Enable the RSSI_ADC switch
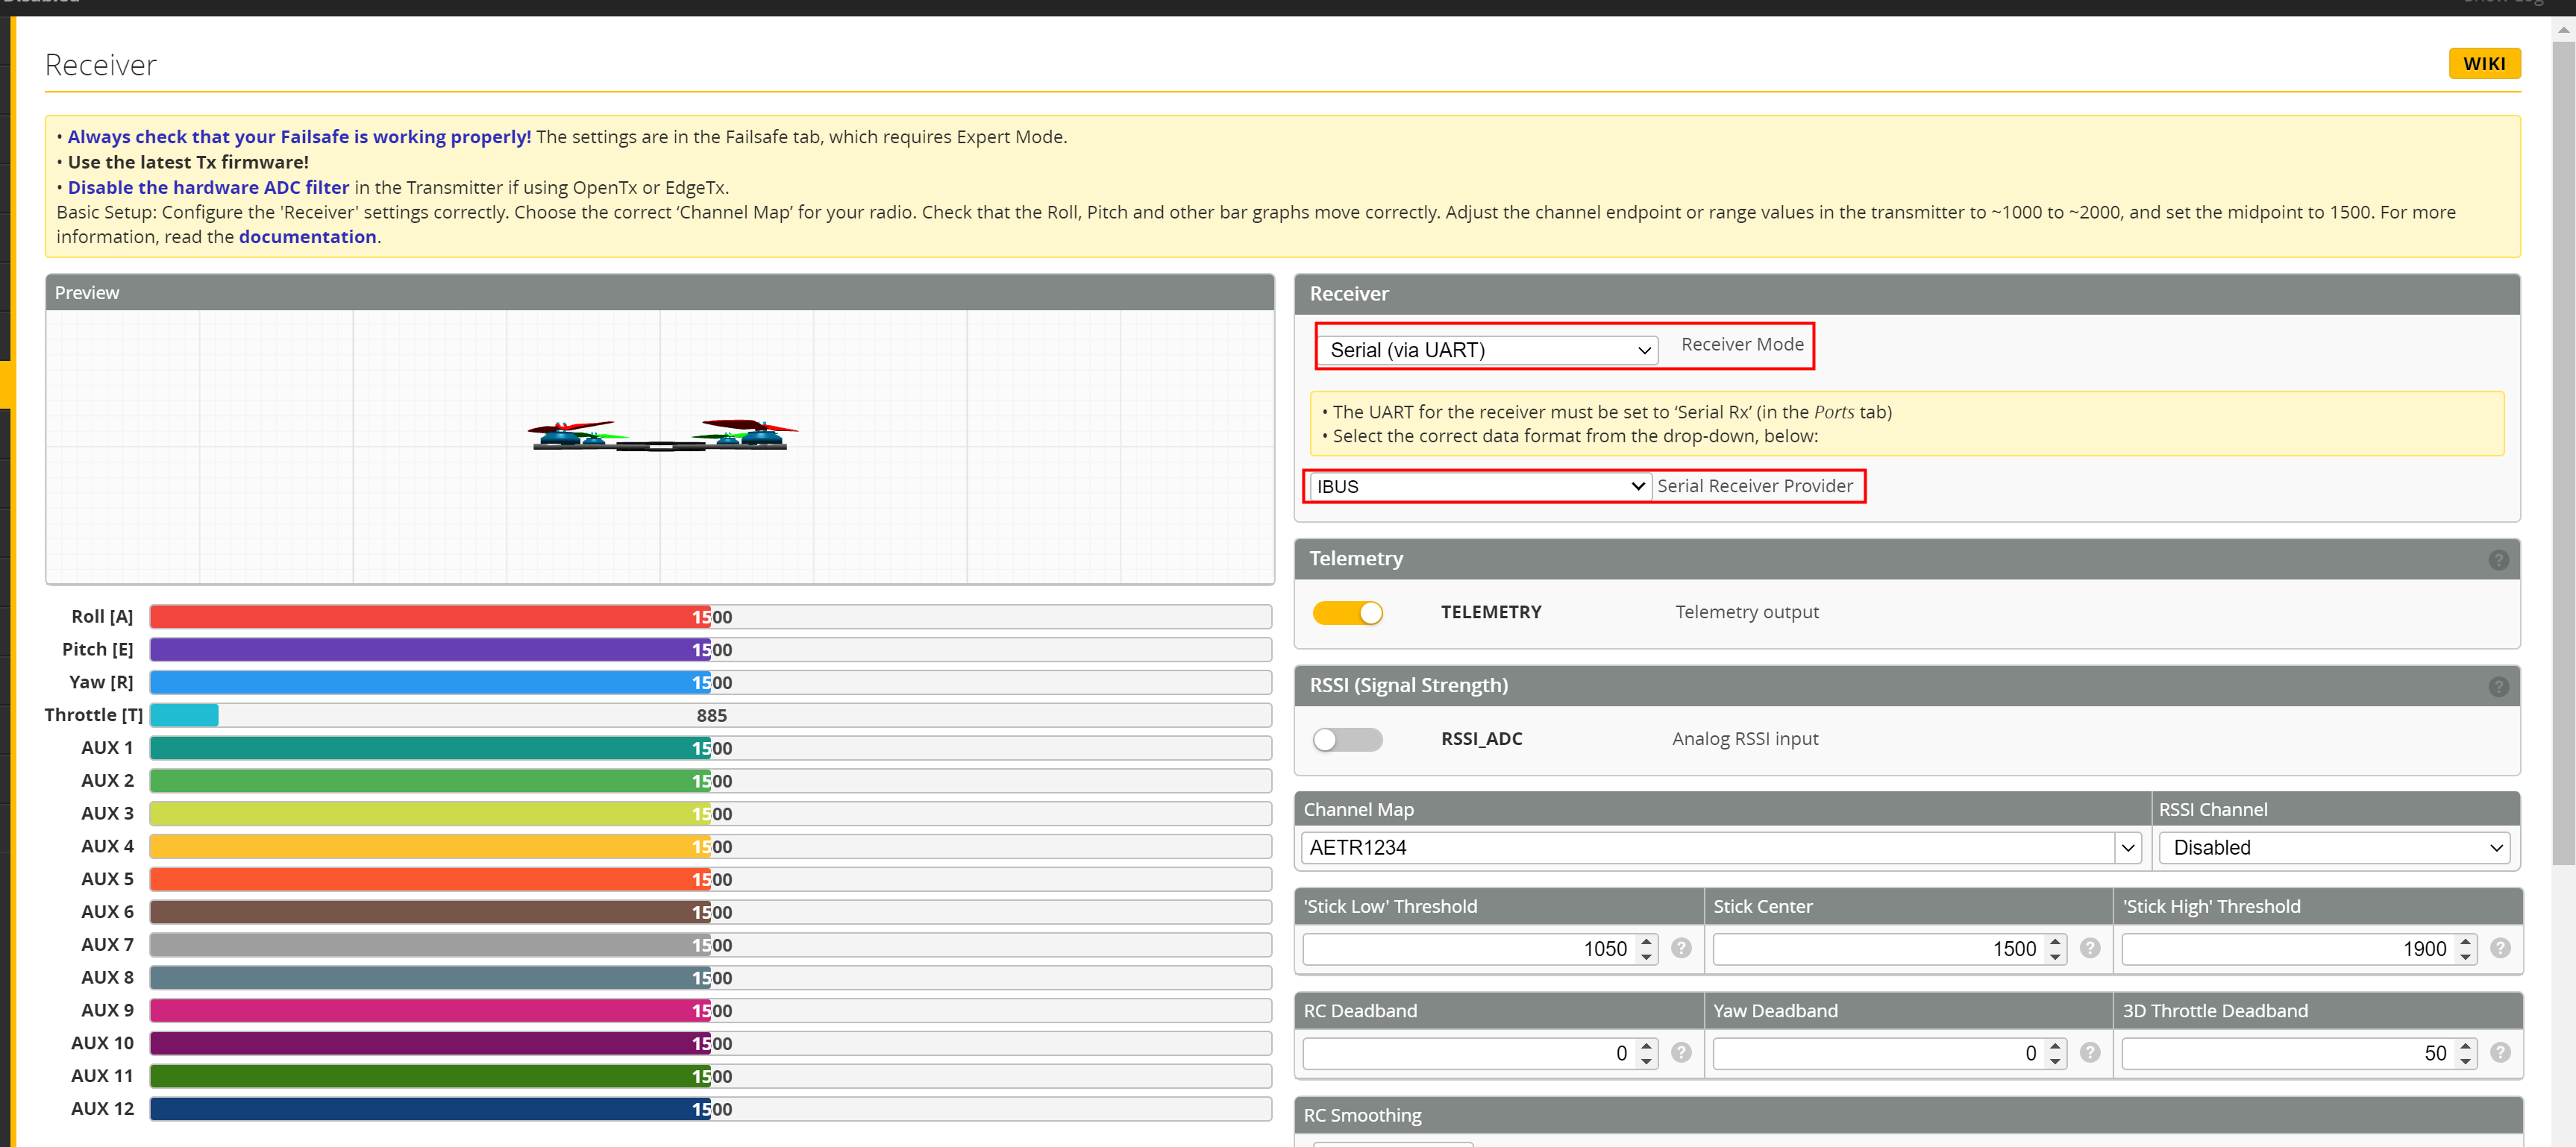 pyautogui.click(x=1347, y=739)
